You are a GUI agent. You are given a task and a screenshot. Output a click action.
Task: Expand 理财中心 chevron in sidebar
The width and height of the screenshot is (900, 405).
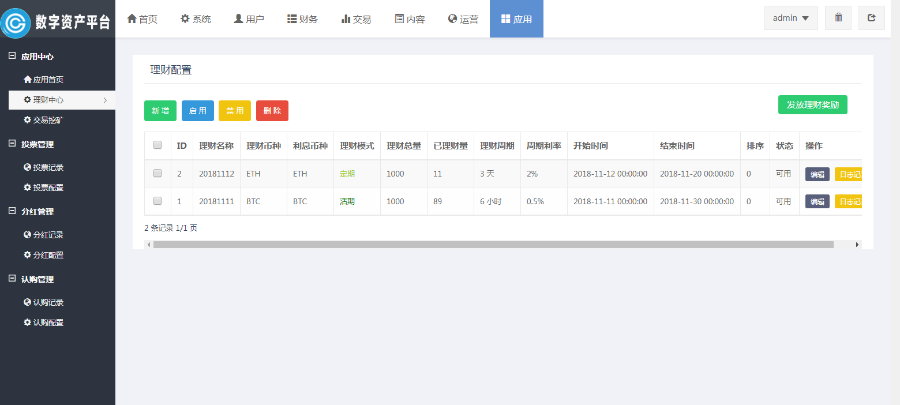pyautogui.click(x=105, y=100)
